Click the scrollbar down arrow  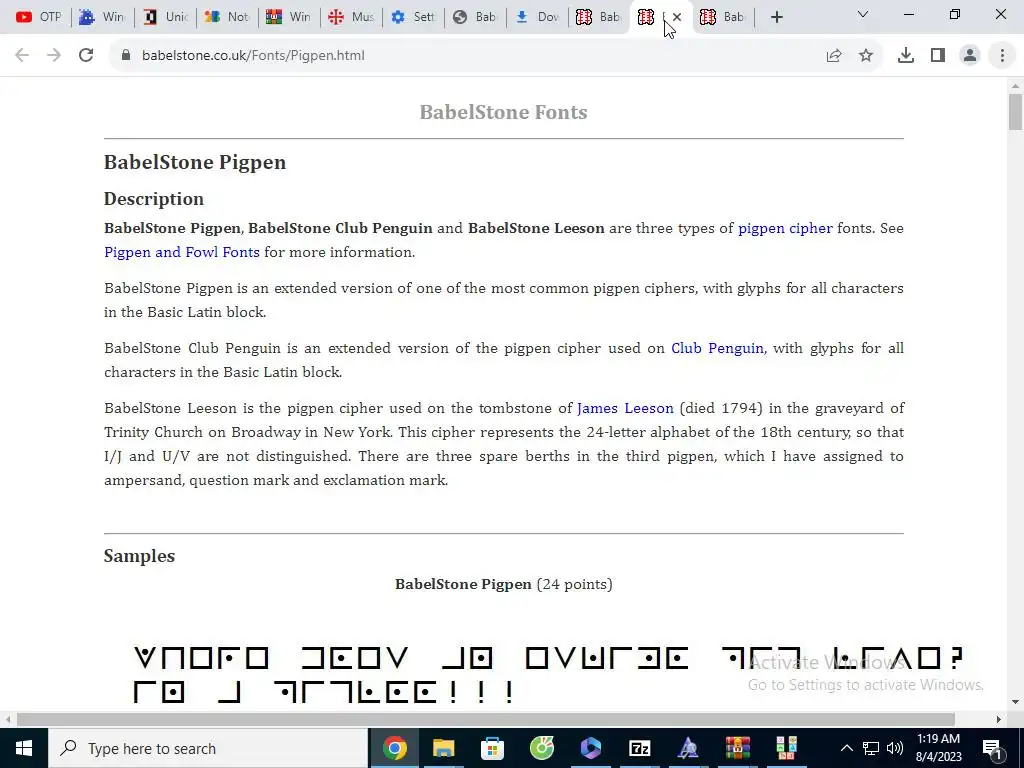(x=1015, y=702)
